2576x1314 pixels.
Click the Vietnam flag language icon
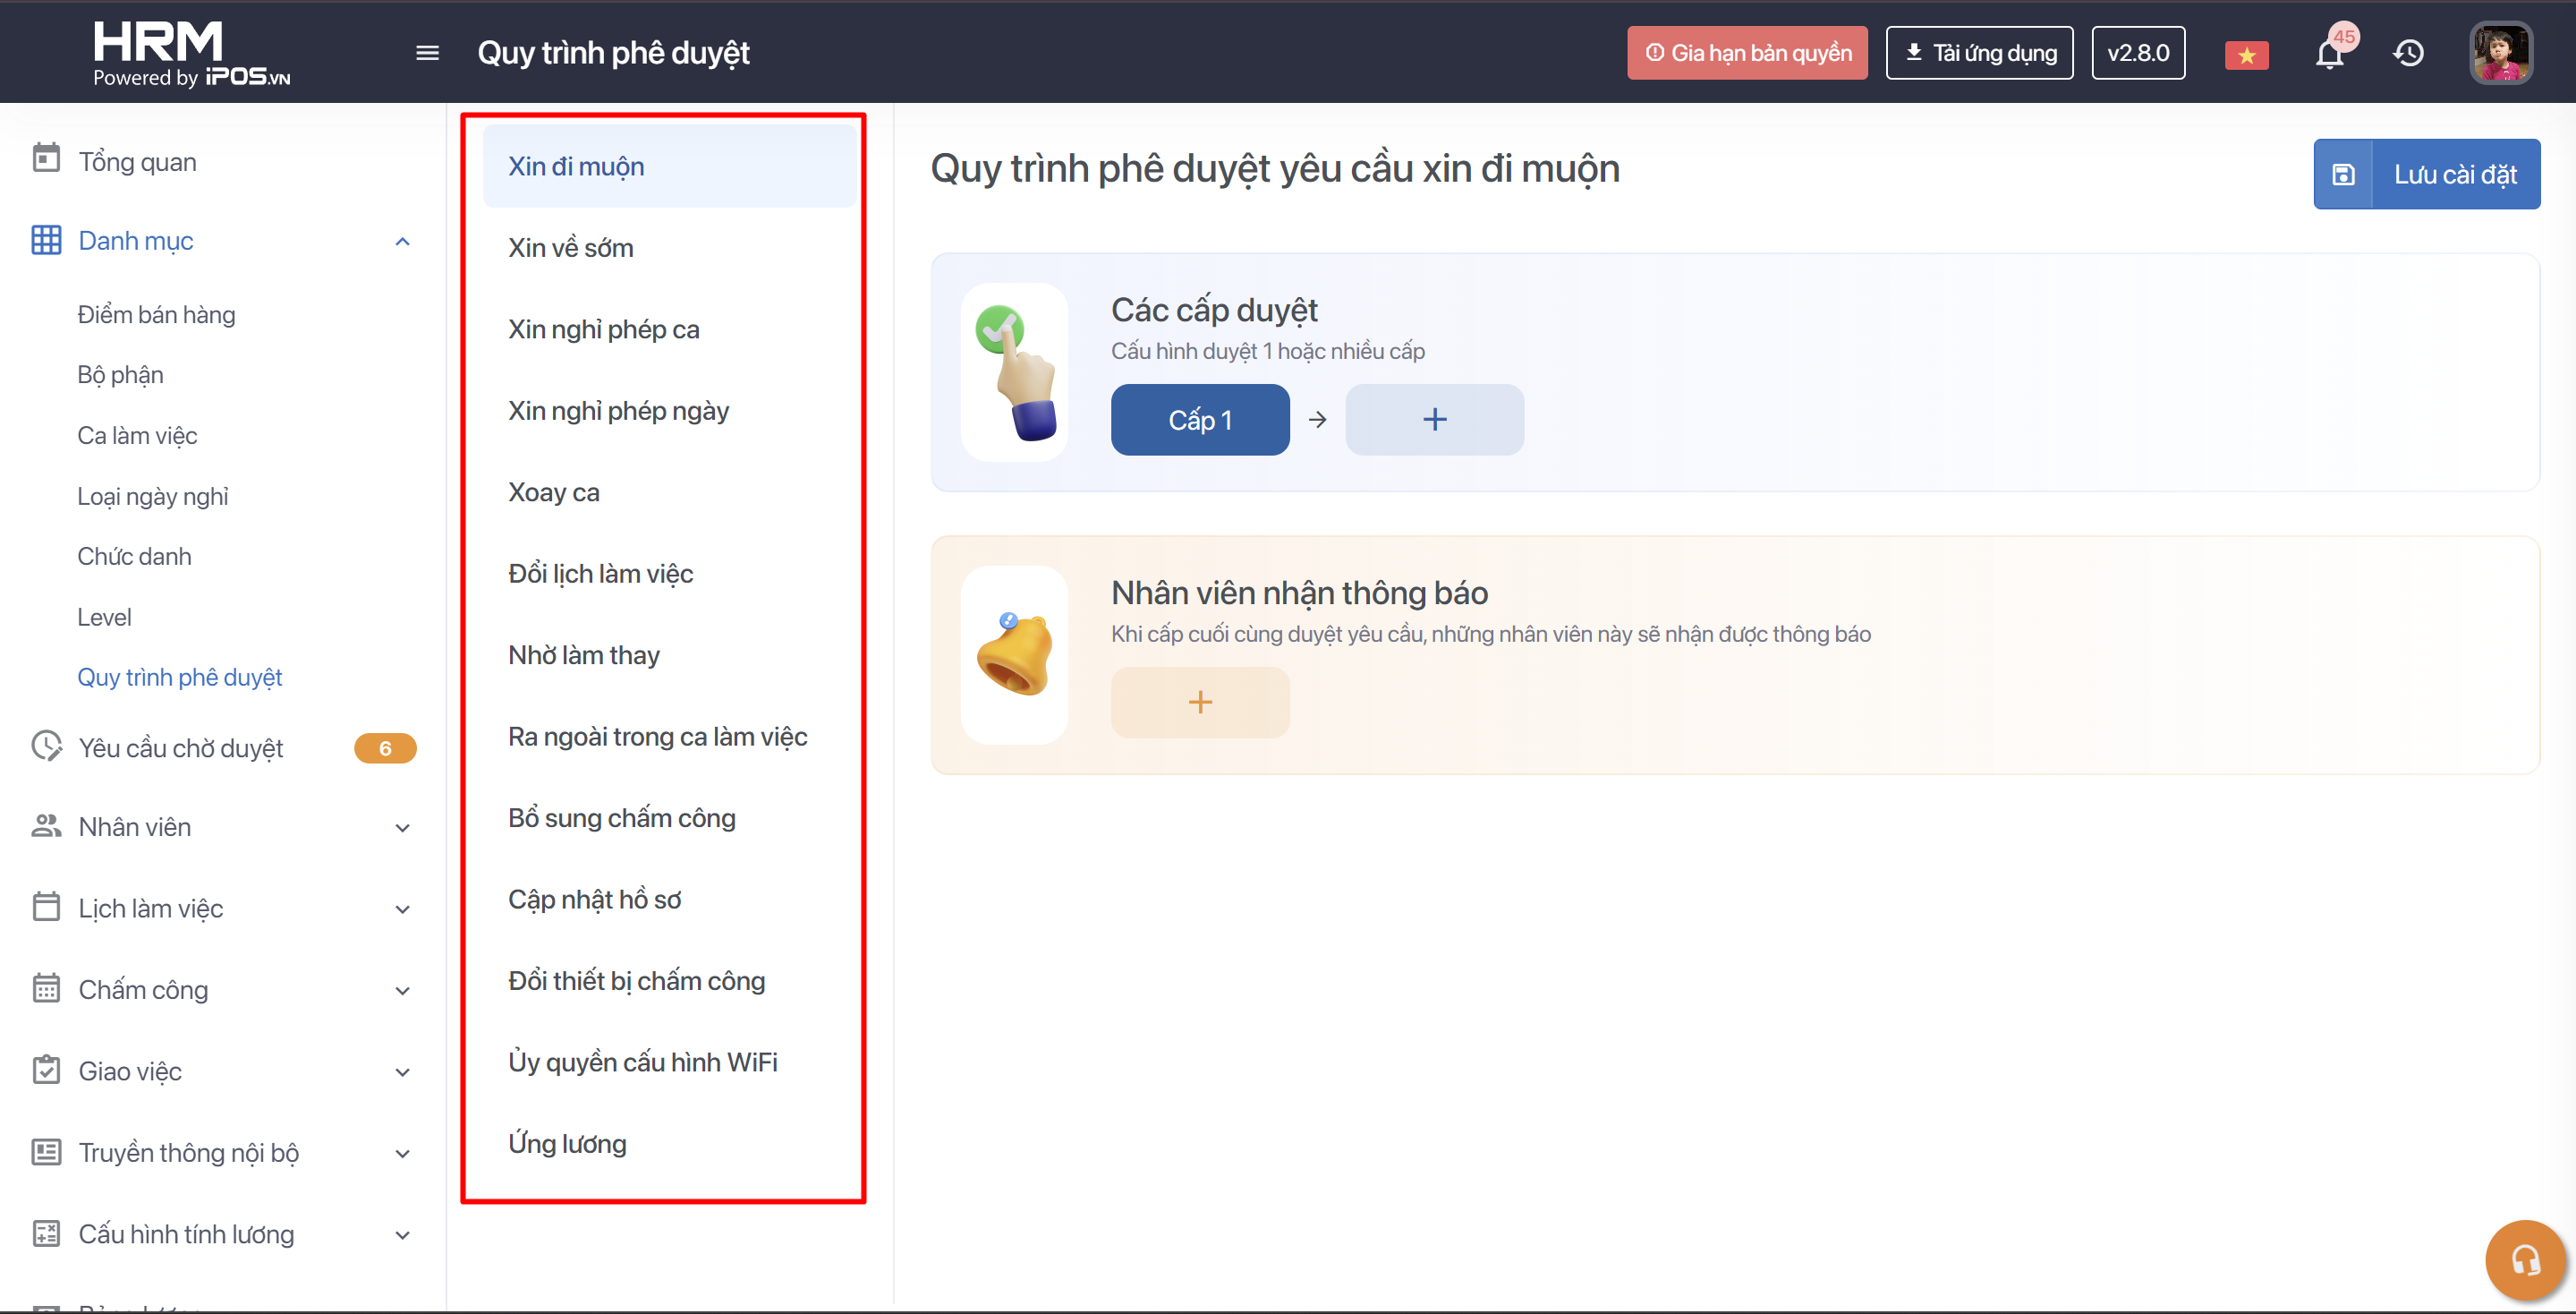(x=2246, y=55)
